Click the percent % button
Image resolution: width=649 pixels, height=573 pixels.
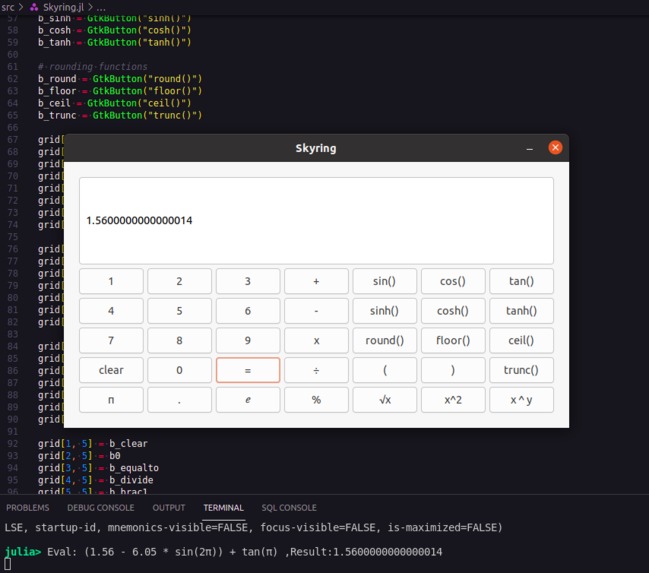[x=316, y=400]
